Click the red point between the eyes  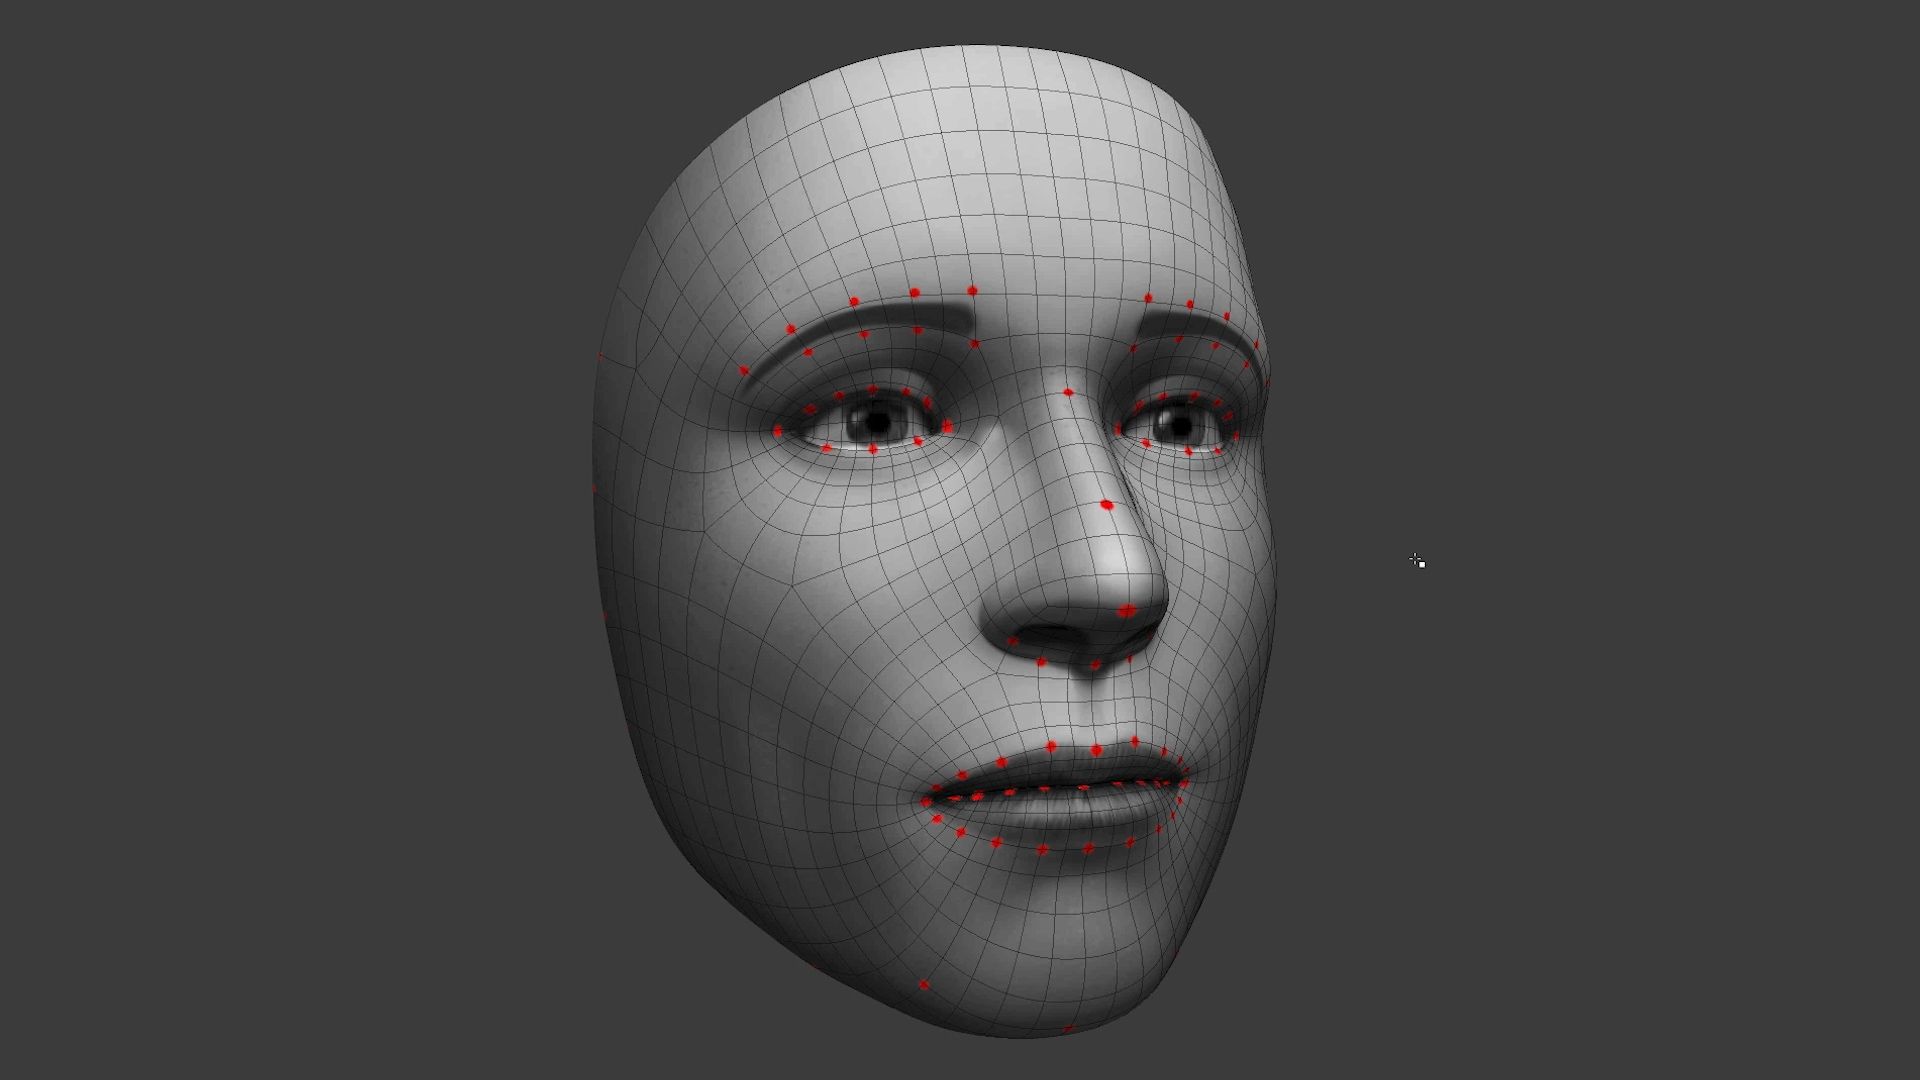pyautogui.click(x=1069, y=393)
